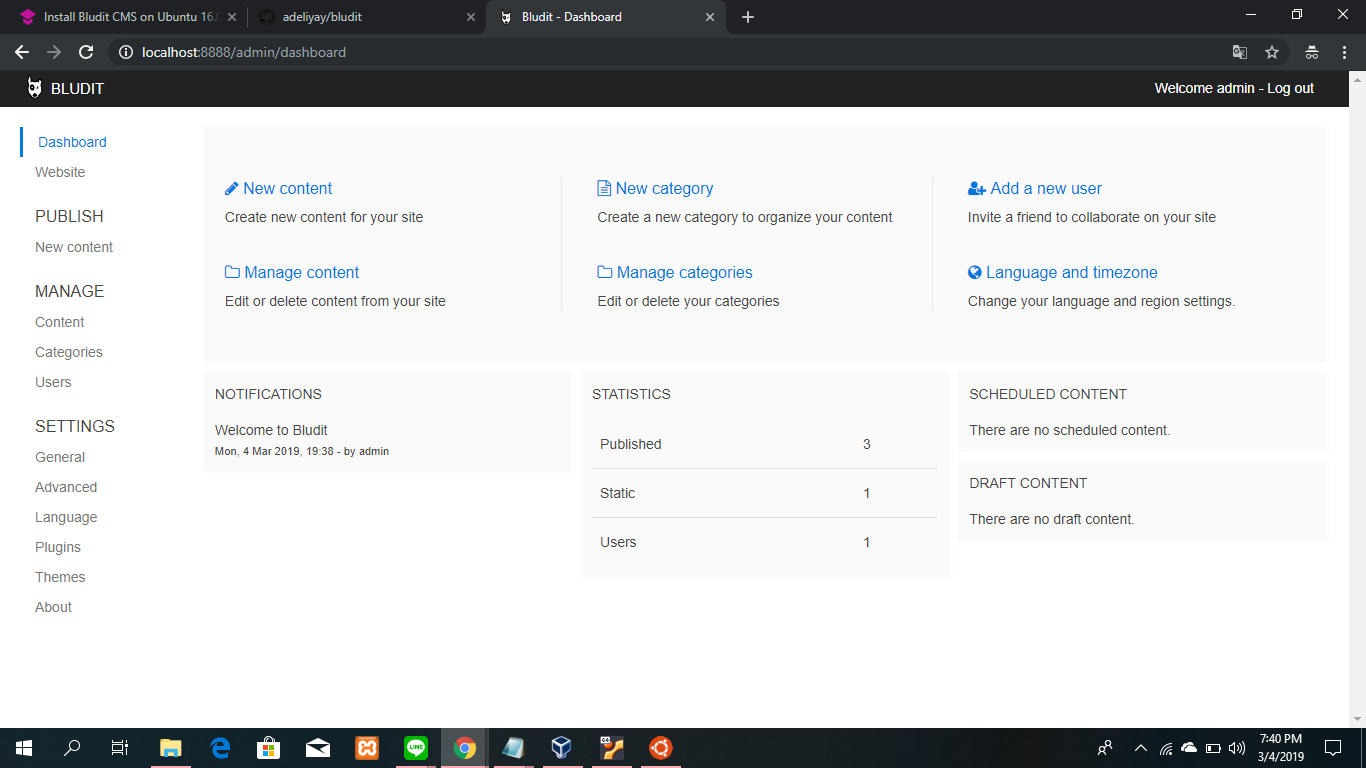Open the Action Center notifications icon

[x=1333, y=748]
